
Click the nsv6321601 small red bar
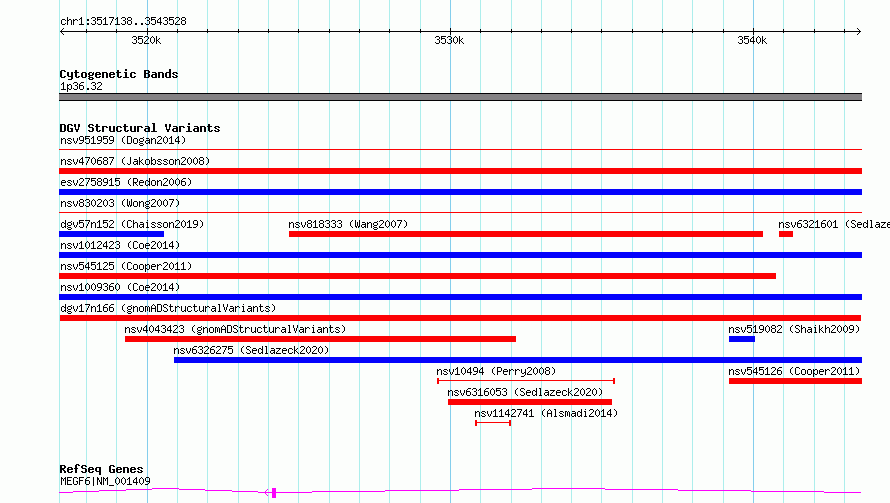[786, 234]
